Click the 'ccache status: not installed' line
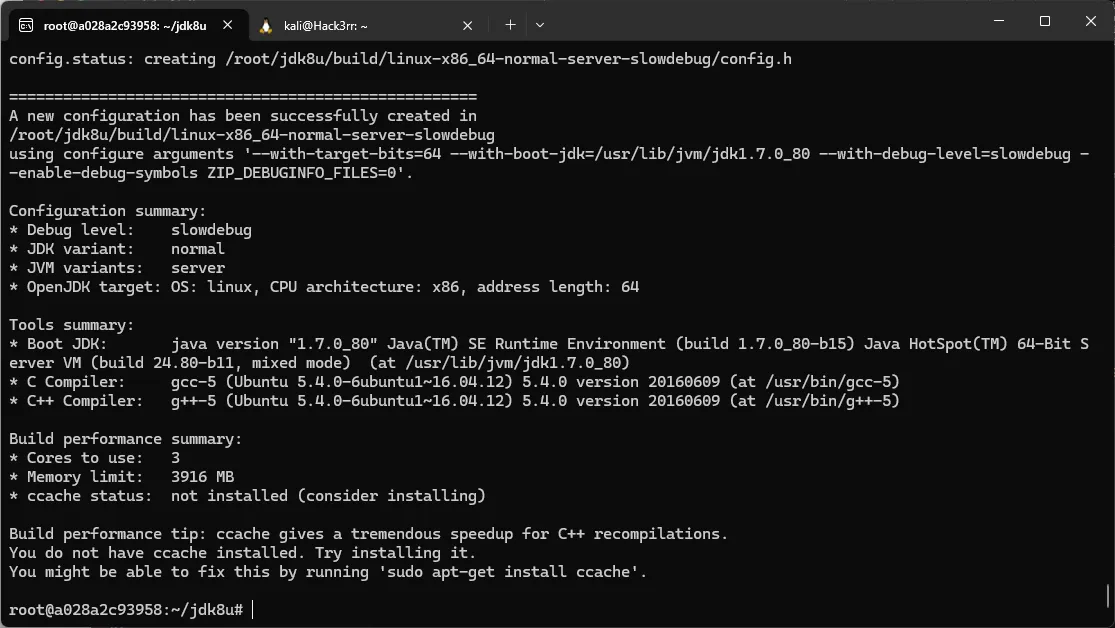 [247, 496]
